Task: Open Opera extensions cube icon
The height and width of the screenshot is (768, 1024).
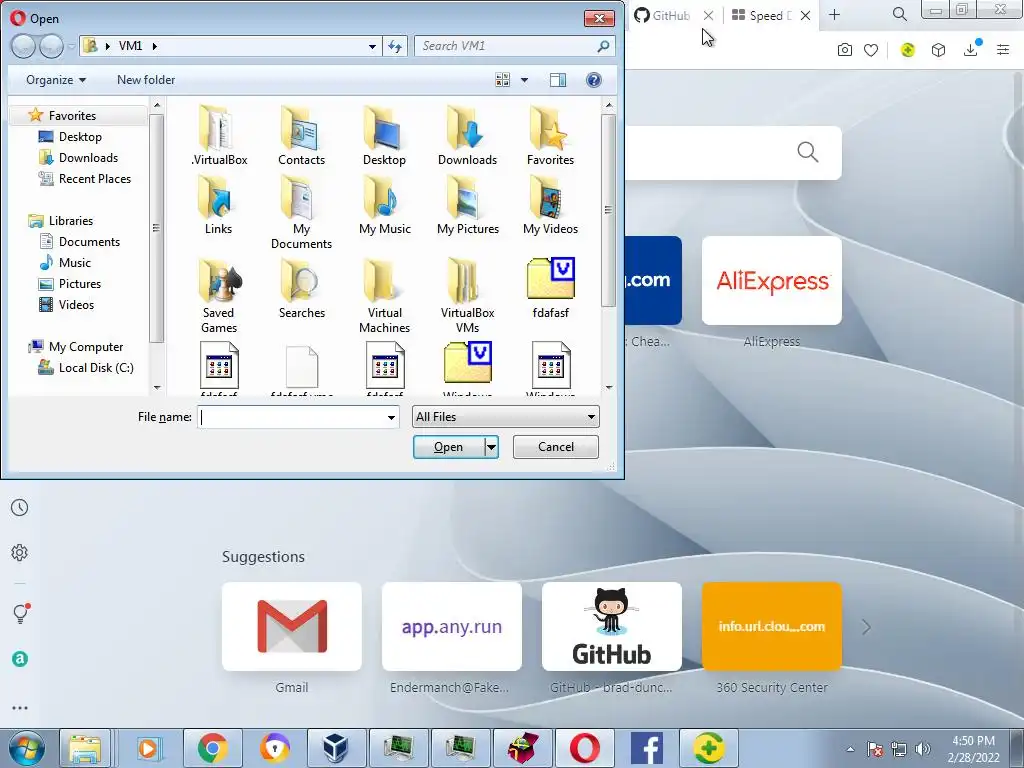Action: tap(938, 50)
